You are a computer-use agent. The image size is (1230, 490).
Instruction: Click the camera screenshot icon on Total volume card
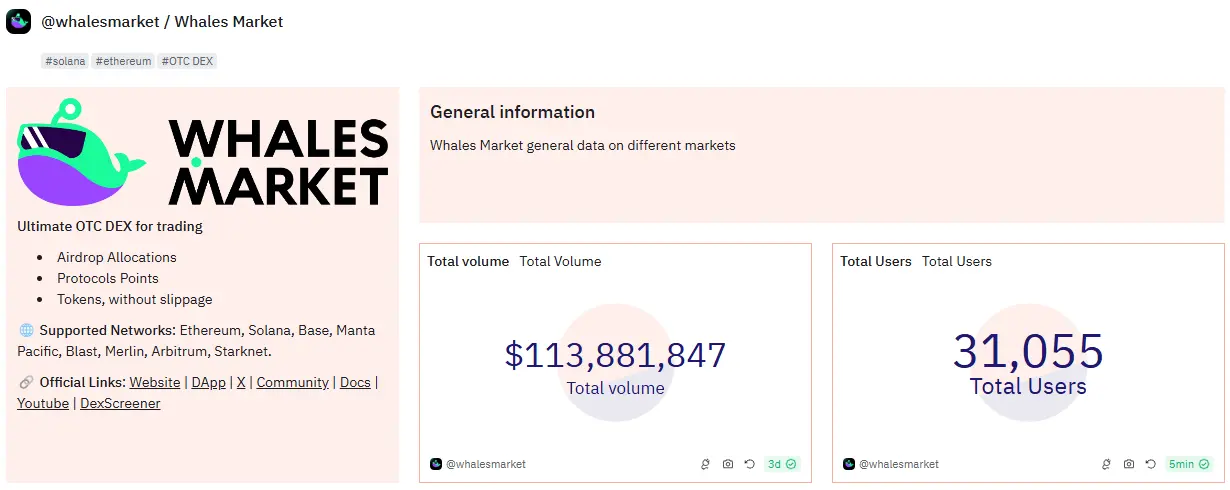(x=728, y=464)
